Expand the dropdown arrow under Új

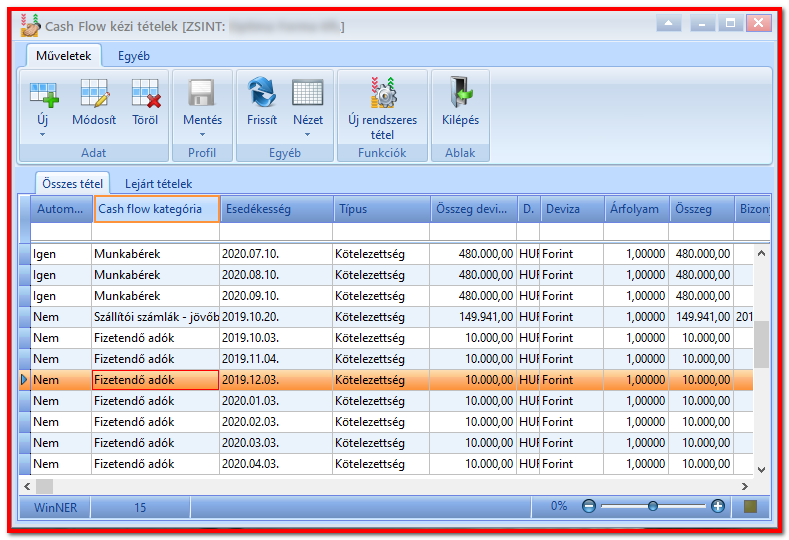click(42, 134)
